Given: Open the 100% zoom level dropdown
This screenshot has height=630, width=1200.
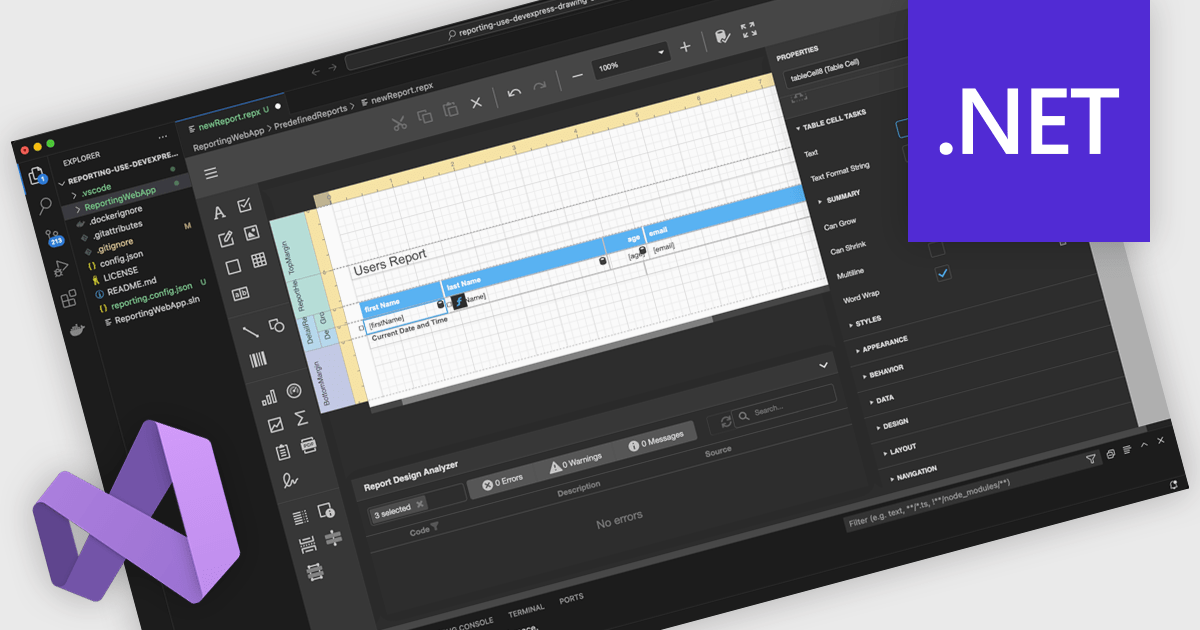Looking at the screenshot, I should 660,52.
